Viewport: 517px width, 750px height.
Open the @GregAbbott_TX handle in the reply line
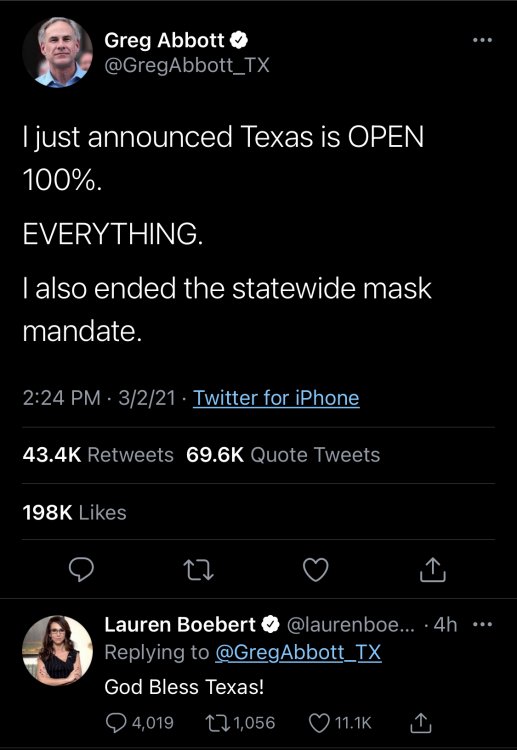pyautogui.click(x=298, y=652)
